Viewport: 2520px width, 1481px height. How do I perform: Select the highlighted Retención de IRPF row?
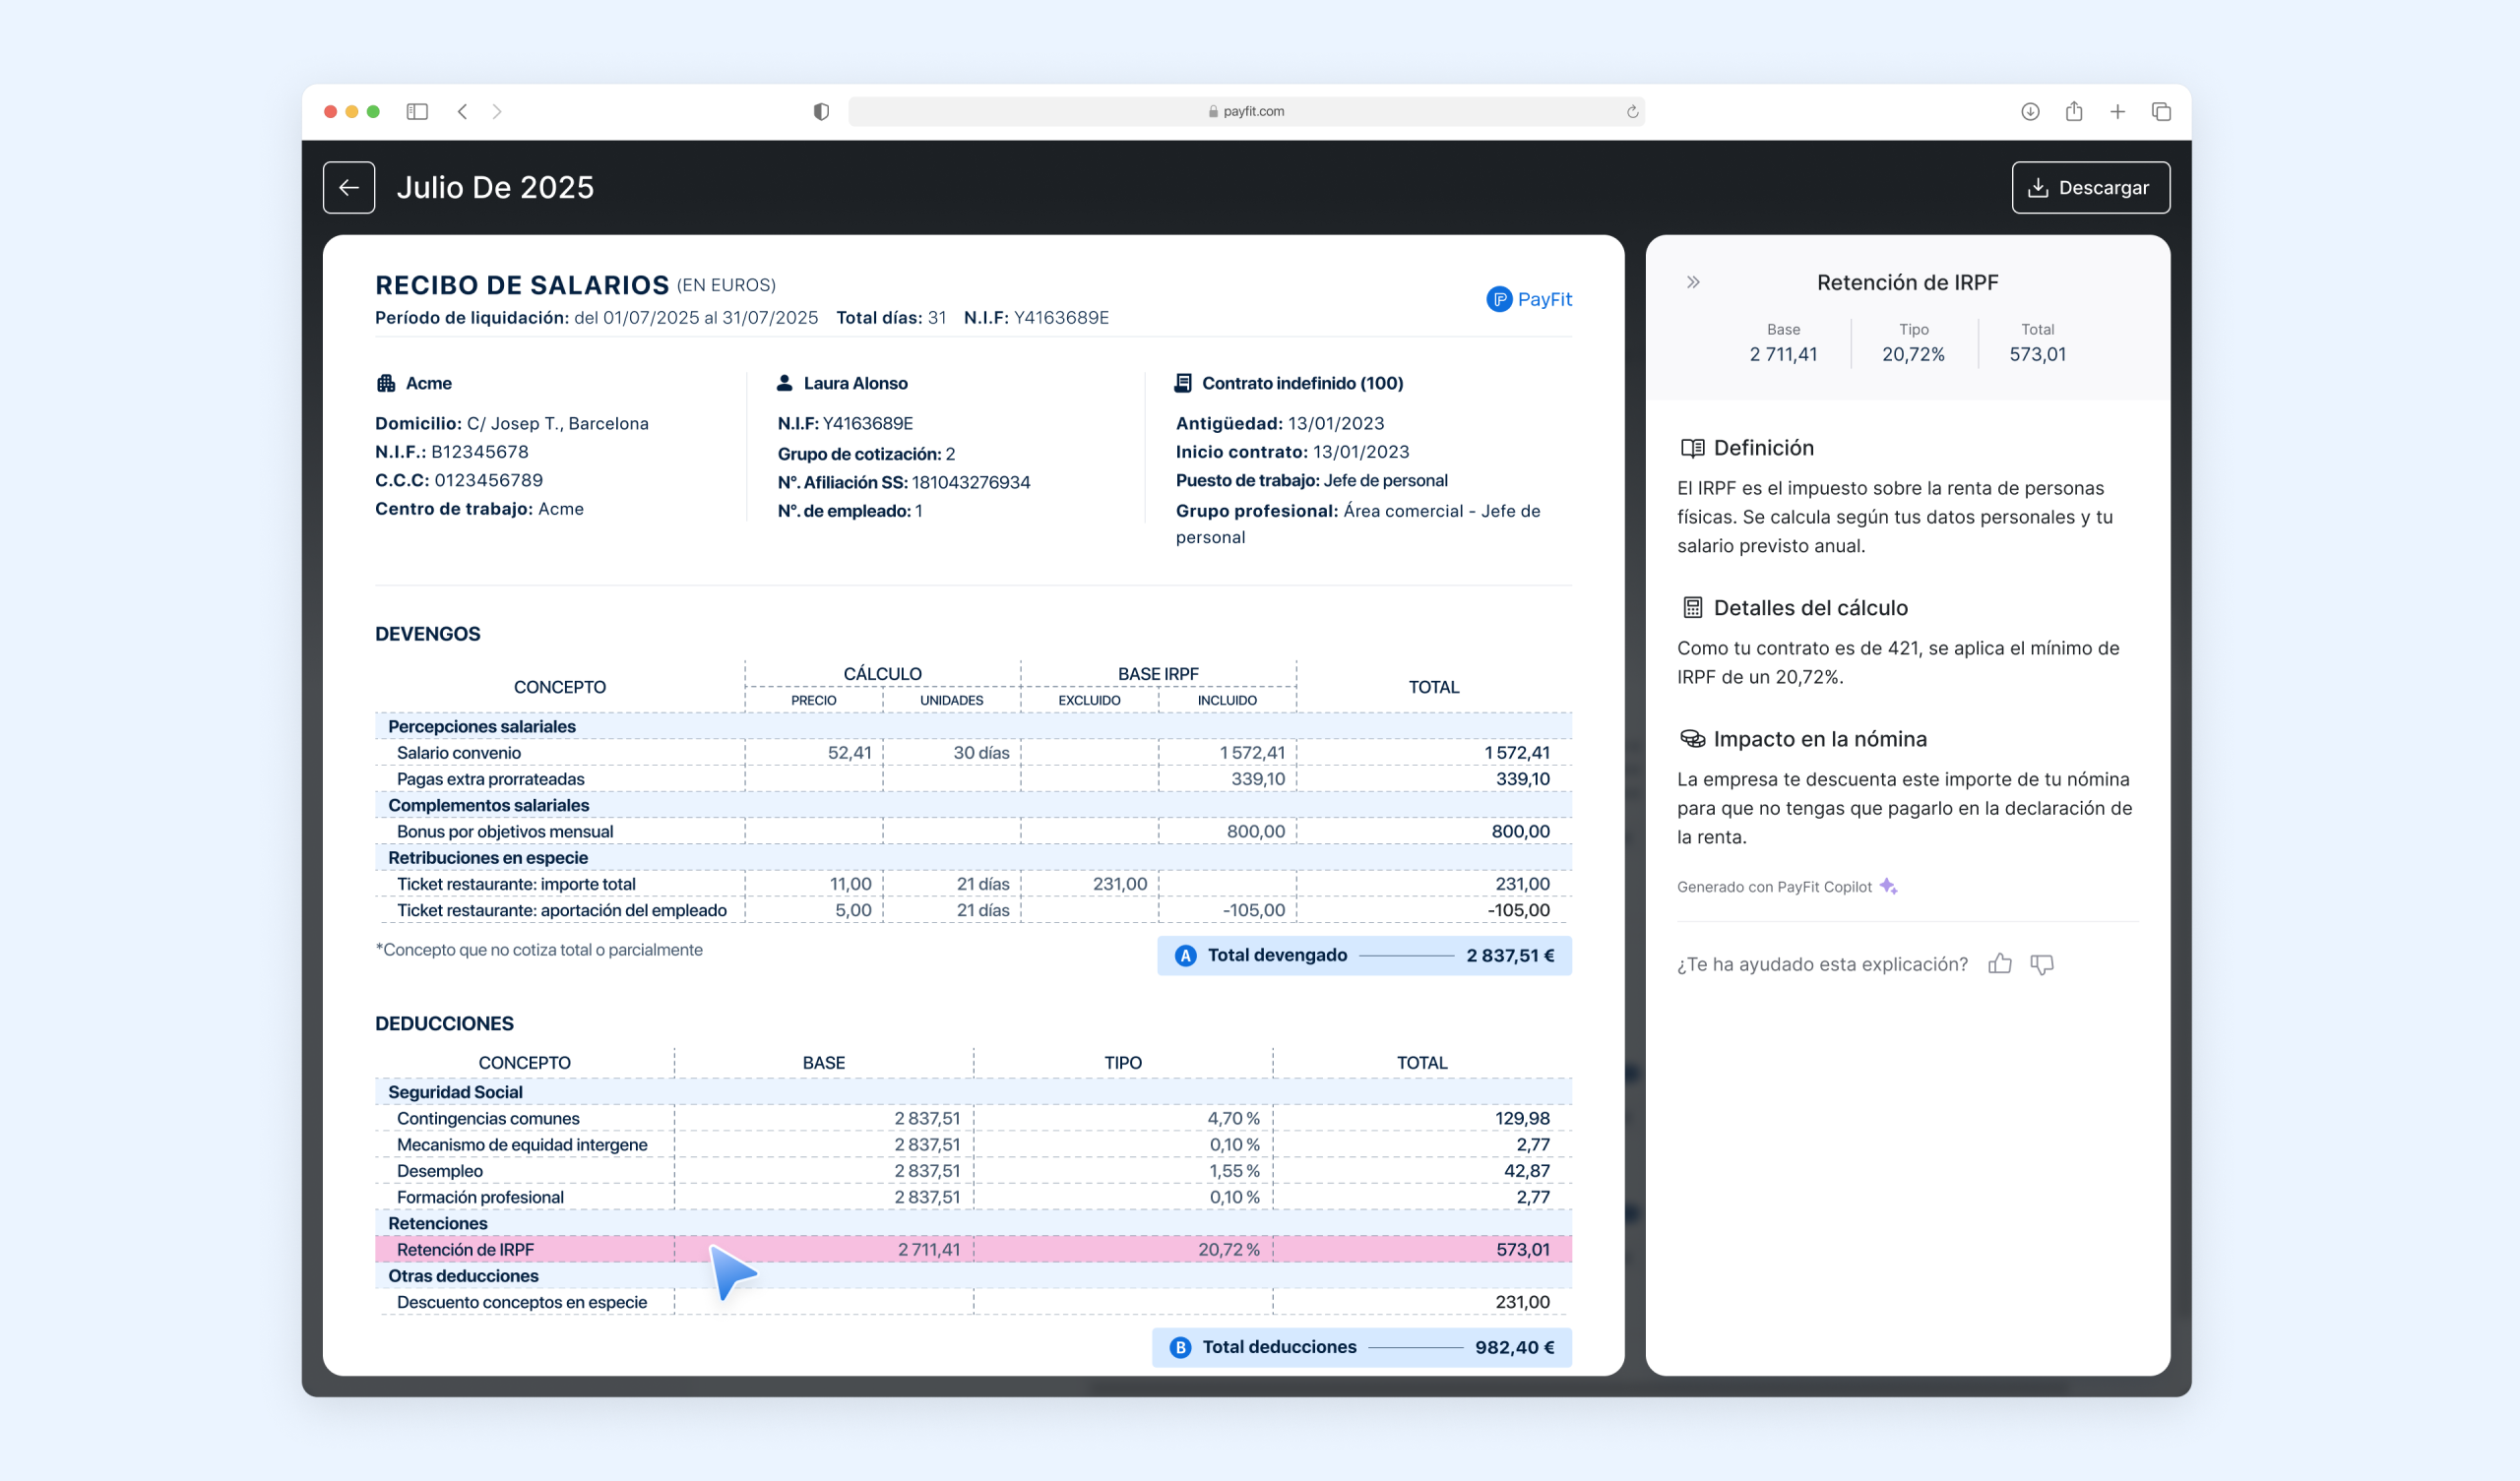point(973,1249)
